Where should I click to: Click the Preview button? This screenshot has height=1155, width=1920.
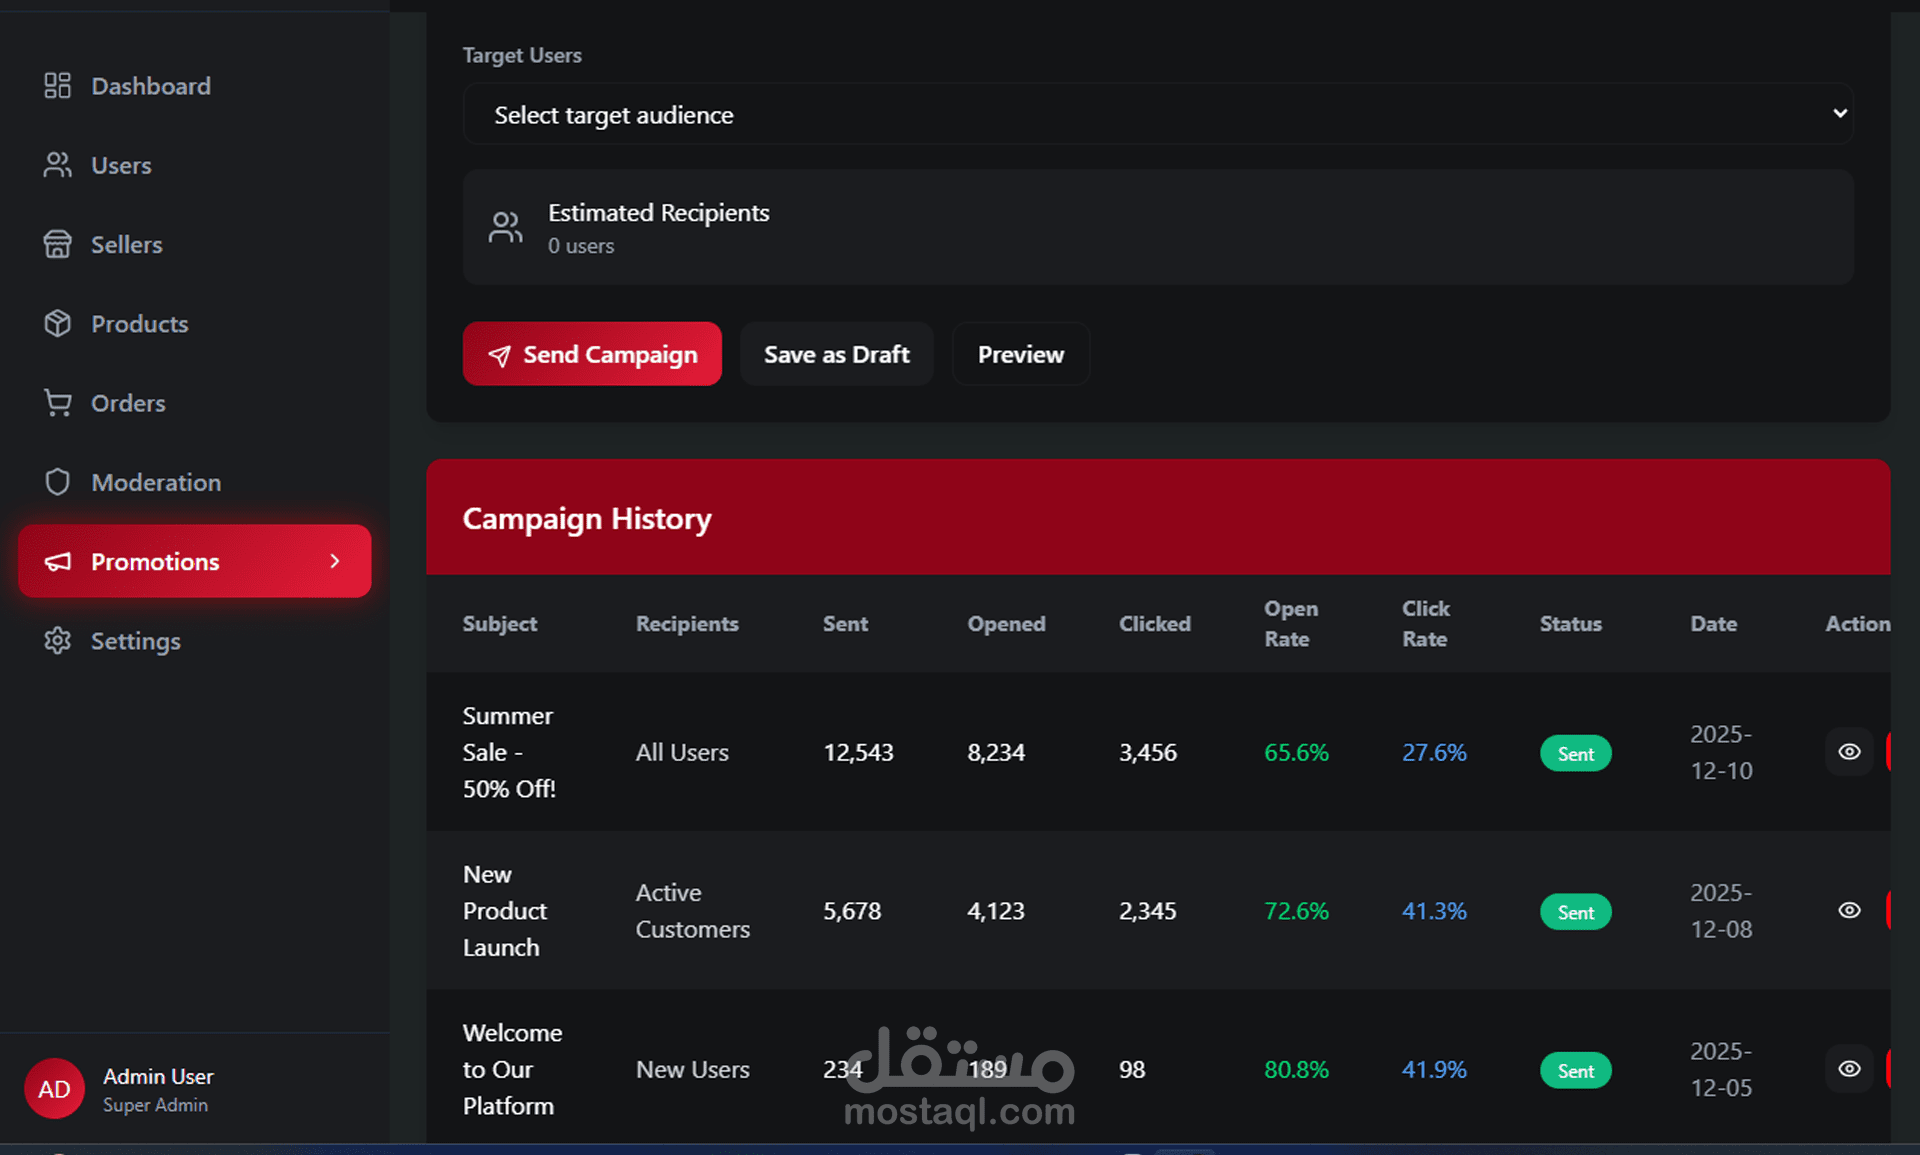(1021, 354)
